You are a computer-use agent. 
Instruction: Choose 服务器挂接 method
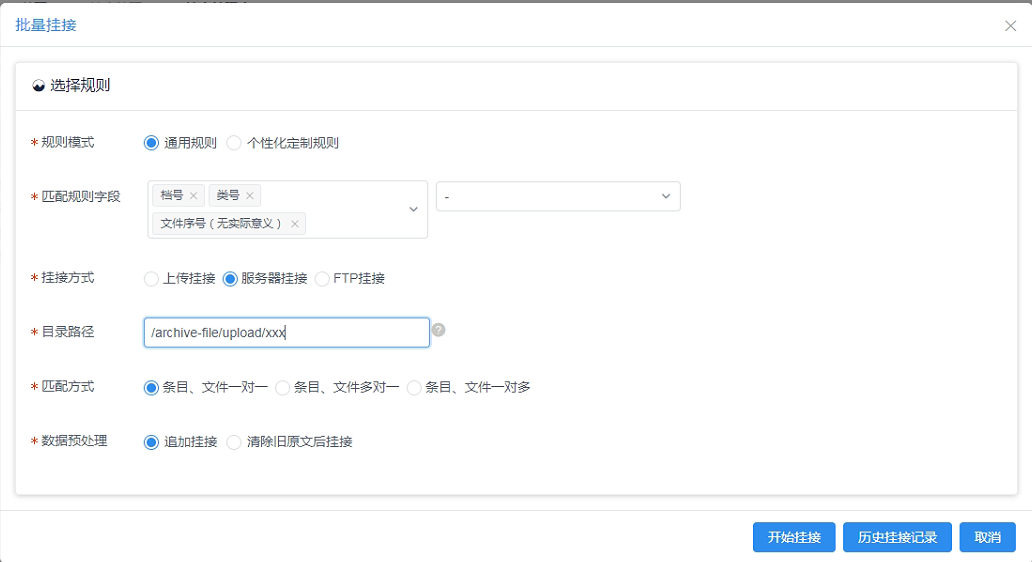(x=230, y=279)
